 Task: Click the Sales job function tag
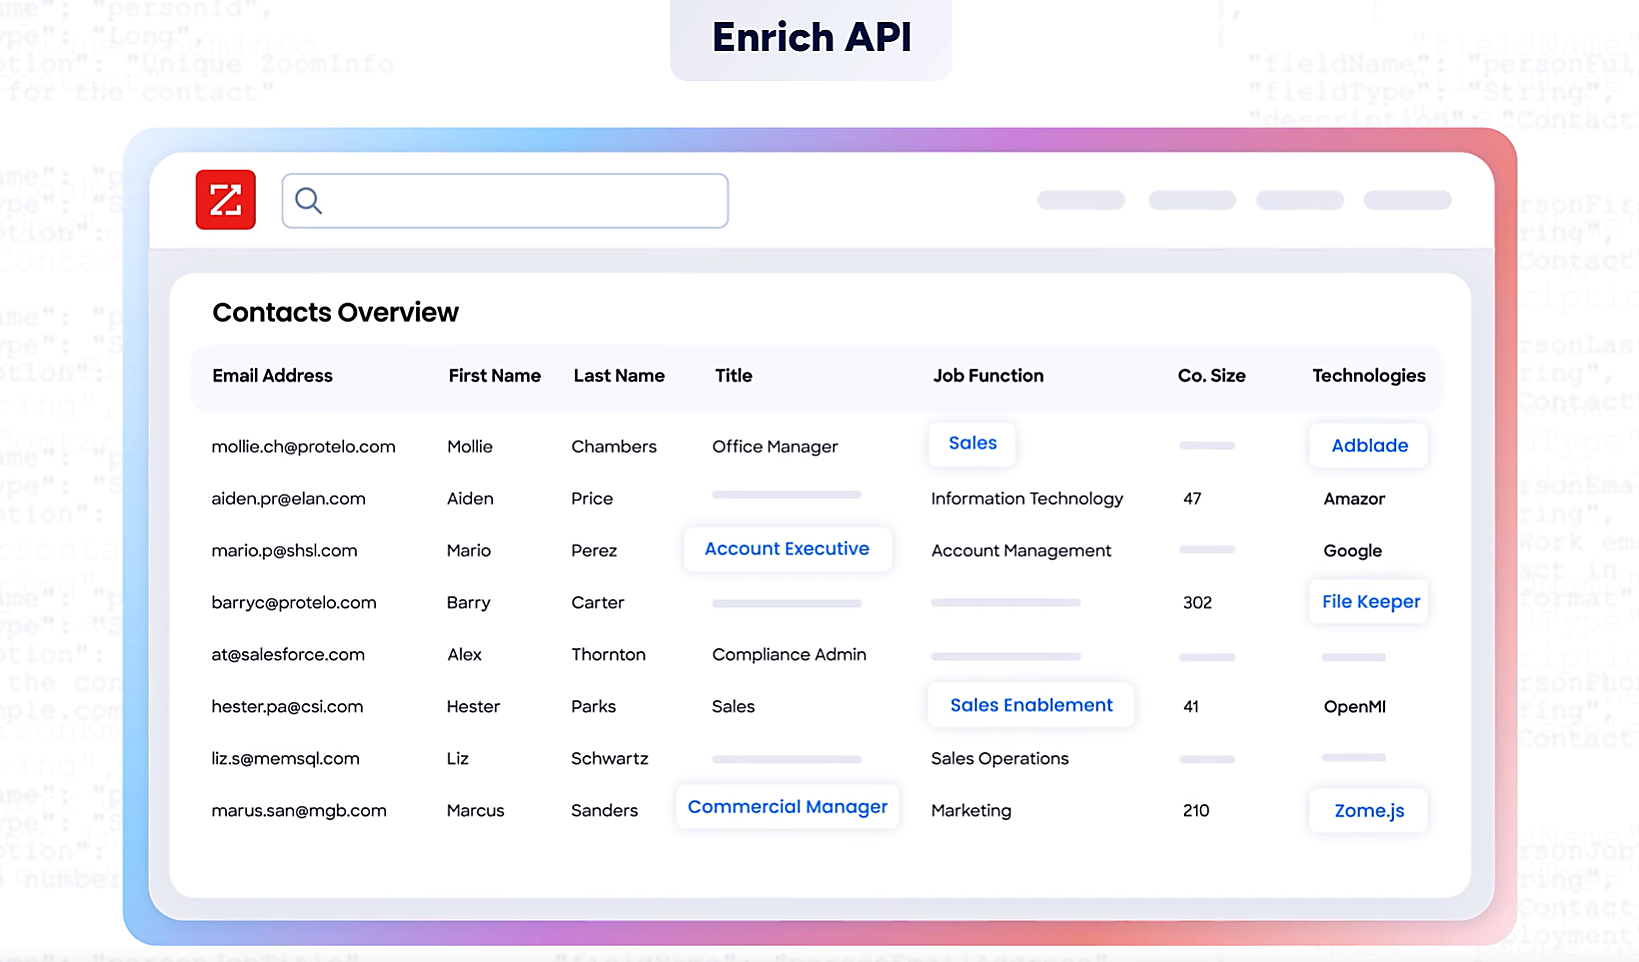972,443
